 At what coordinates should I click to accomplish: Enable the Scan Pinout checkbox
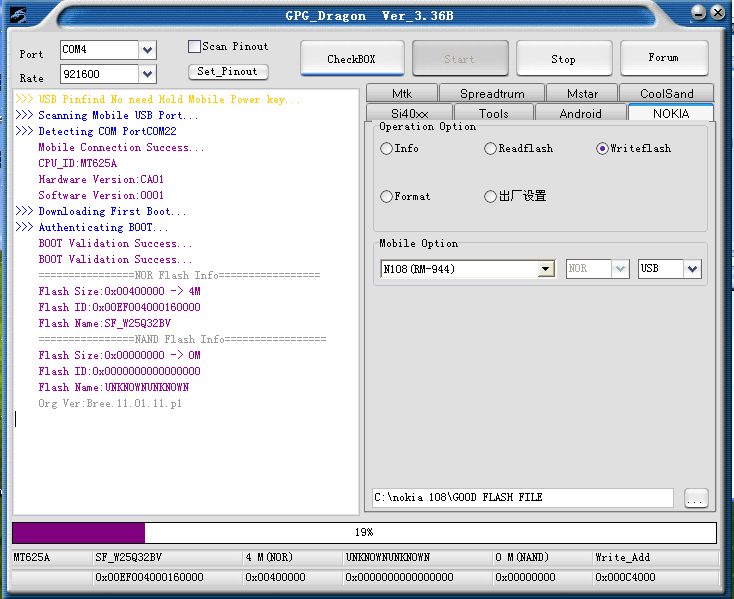[194, 46]
